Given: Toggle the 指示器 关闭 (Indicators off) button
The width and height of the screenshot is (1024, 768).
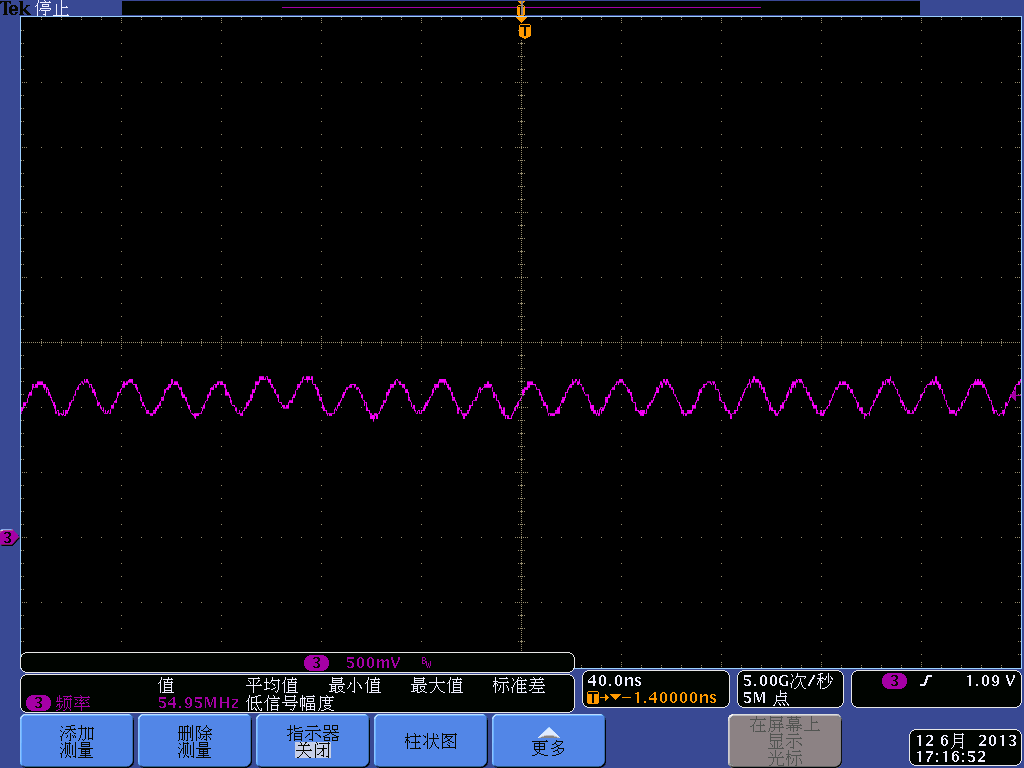Looking at the screenshot, I should 313,741.
